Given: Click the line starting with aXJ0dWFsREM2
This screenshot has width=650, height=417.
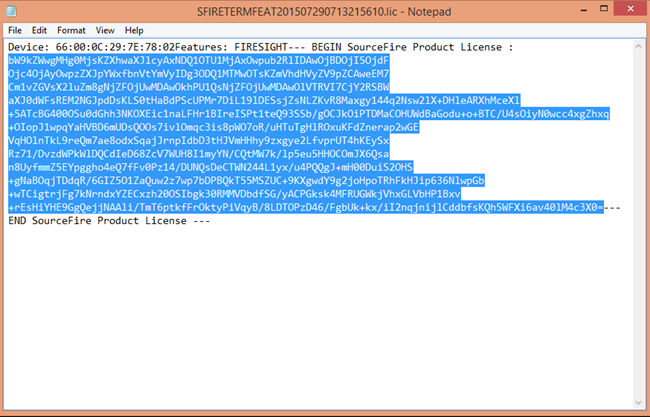Looking at the screenshot, I should click(x=264, y=100).
